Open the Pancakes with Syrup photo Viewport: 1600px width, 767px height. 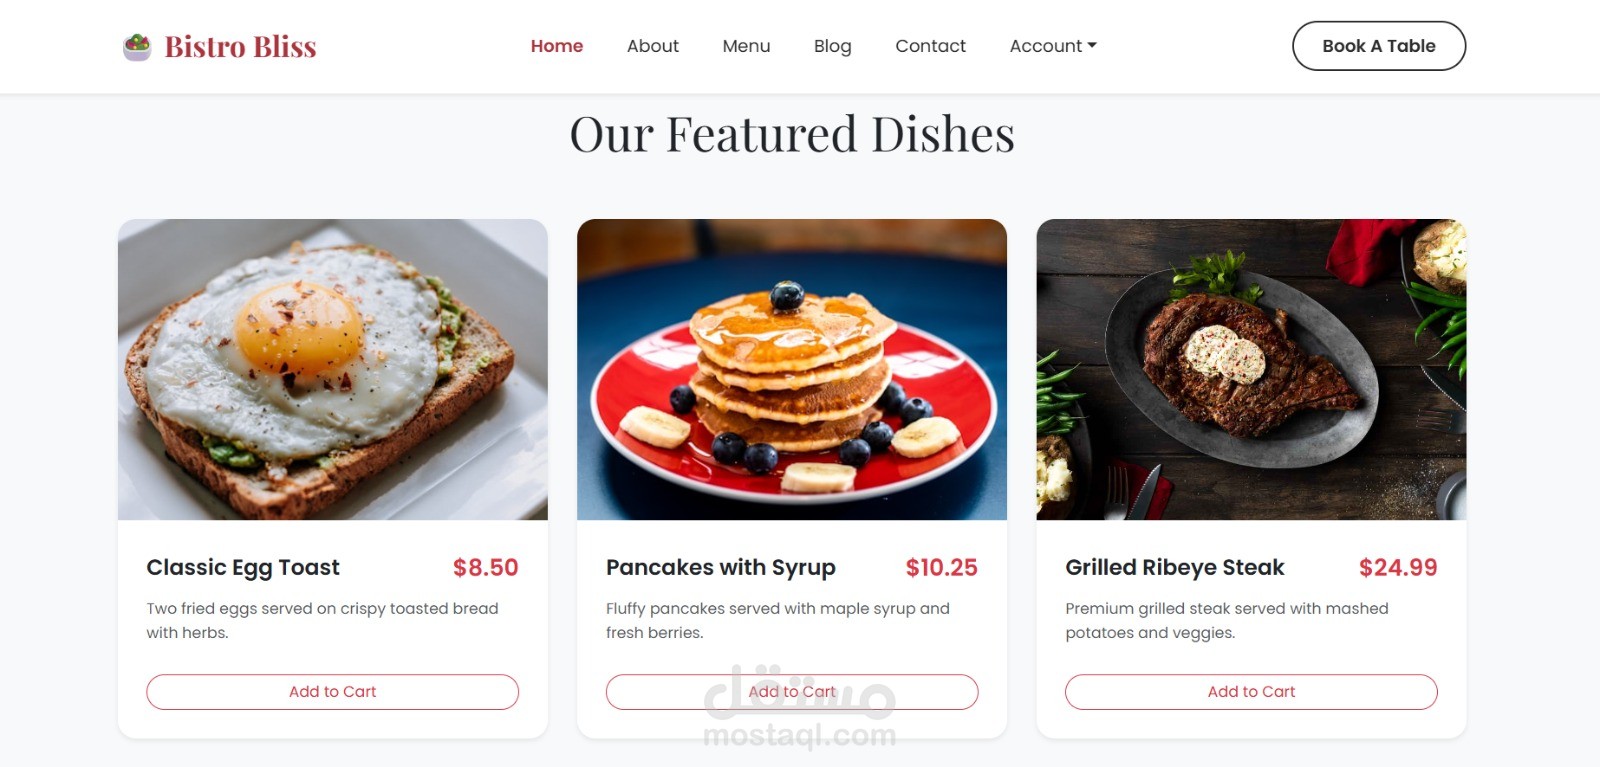(x=792, y=370)
